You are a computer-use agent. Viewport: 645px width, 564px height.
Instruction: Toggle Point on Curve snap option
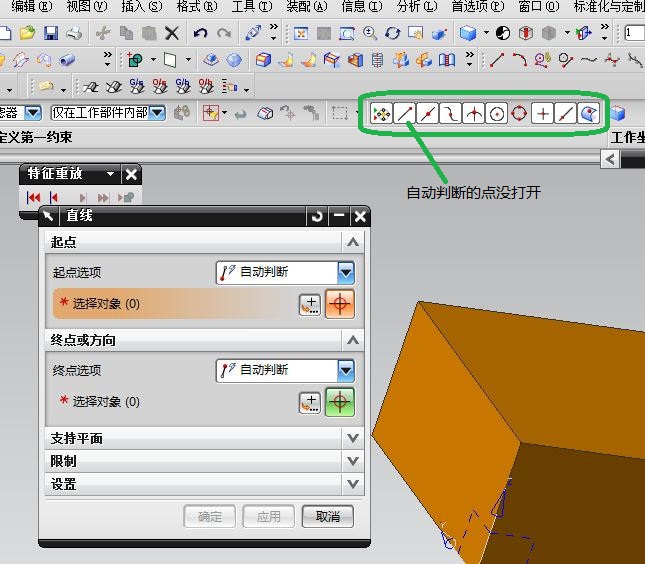(566, 113)
